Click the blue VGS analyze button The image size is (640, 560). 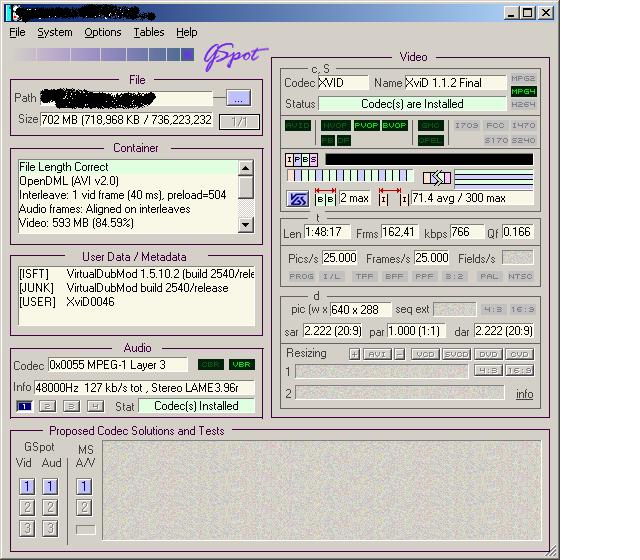pyautogui.click(x=297, y=199)
